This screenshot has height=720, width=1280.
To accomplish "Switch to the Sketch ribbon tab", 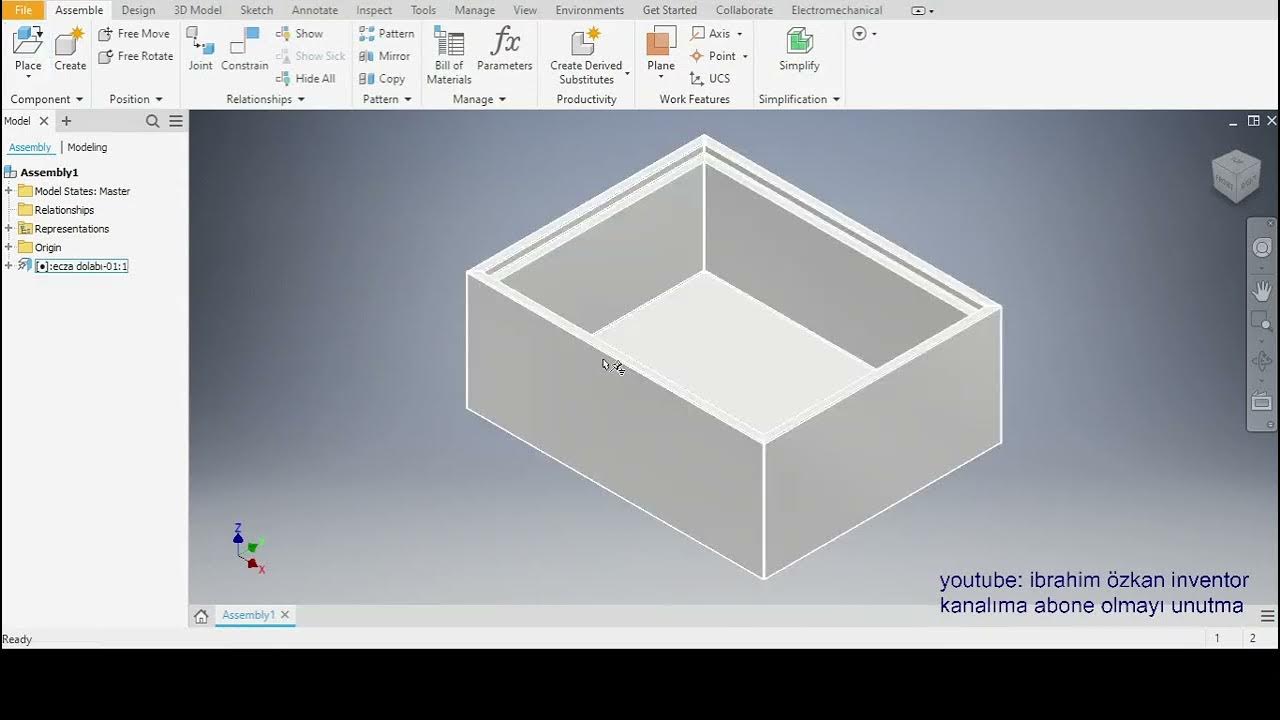I will (x=256, y=10).
